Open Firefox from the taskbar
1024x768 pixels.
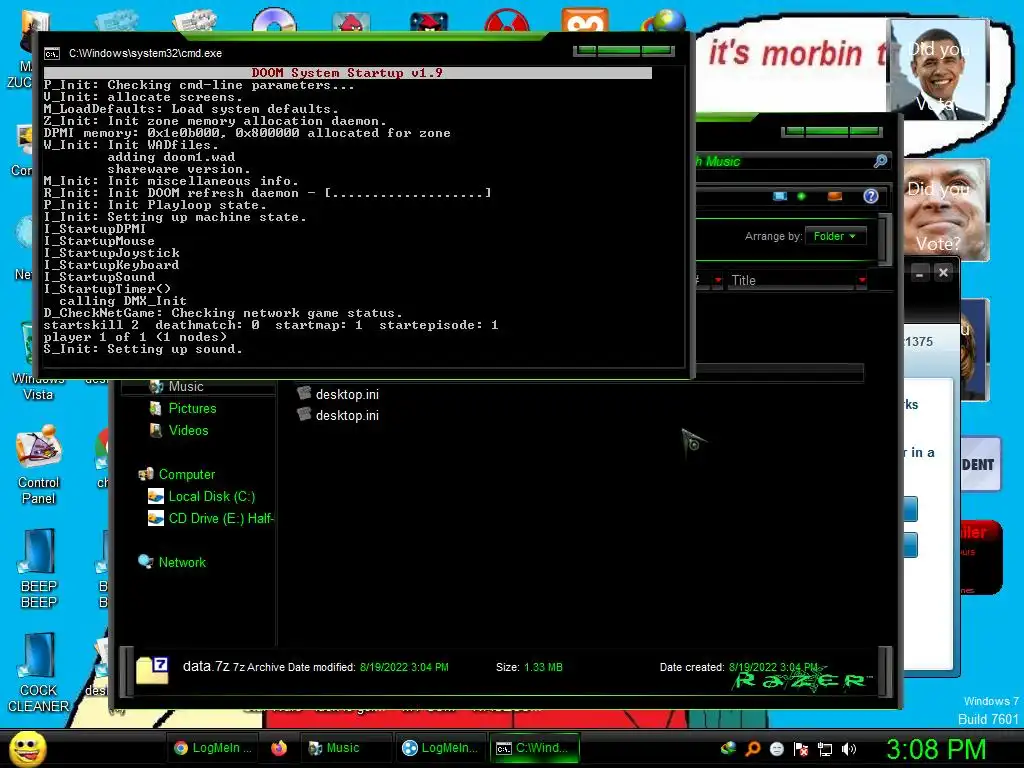[279, 748]
